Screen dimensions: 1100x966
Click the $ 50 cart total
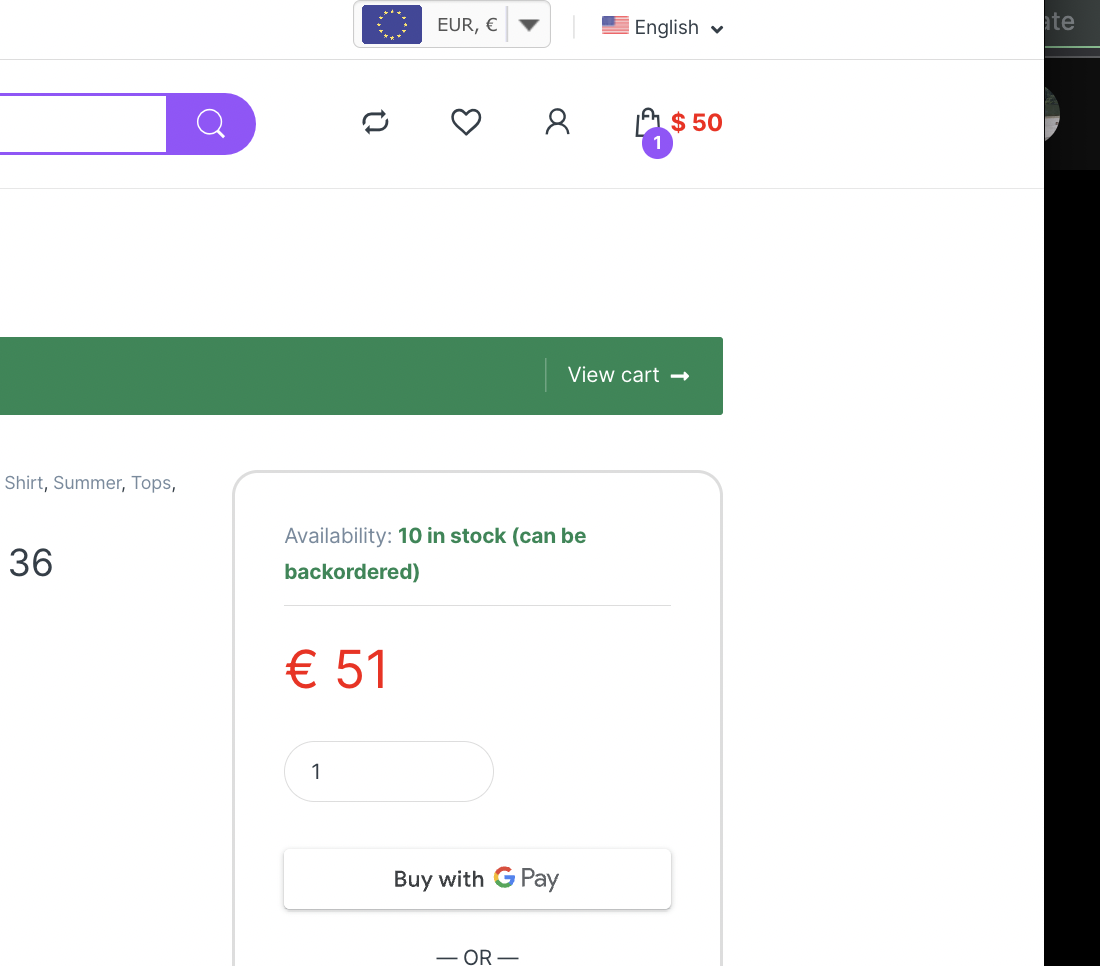coord(697,123)
